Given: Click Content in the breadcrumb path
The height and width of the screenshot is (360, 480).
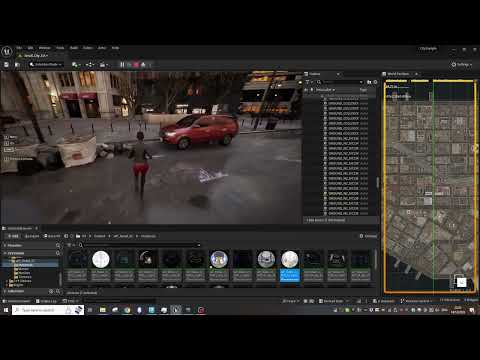Looking at the screenshot, I should point(99,236).
